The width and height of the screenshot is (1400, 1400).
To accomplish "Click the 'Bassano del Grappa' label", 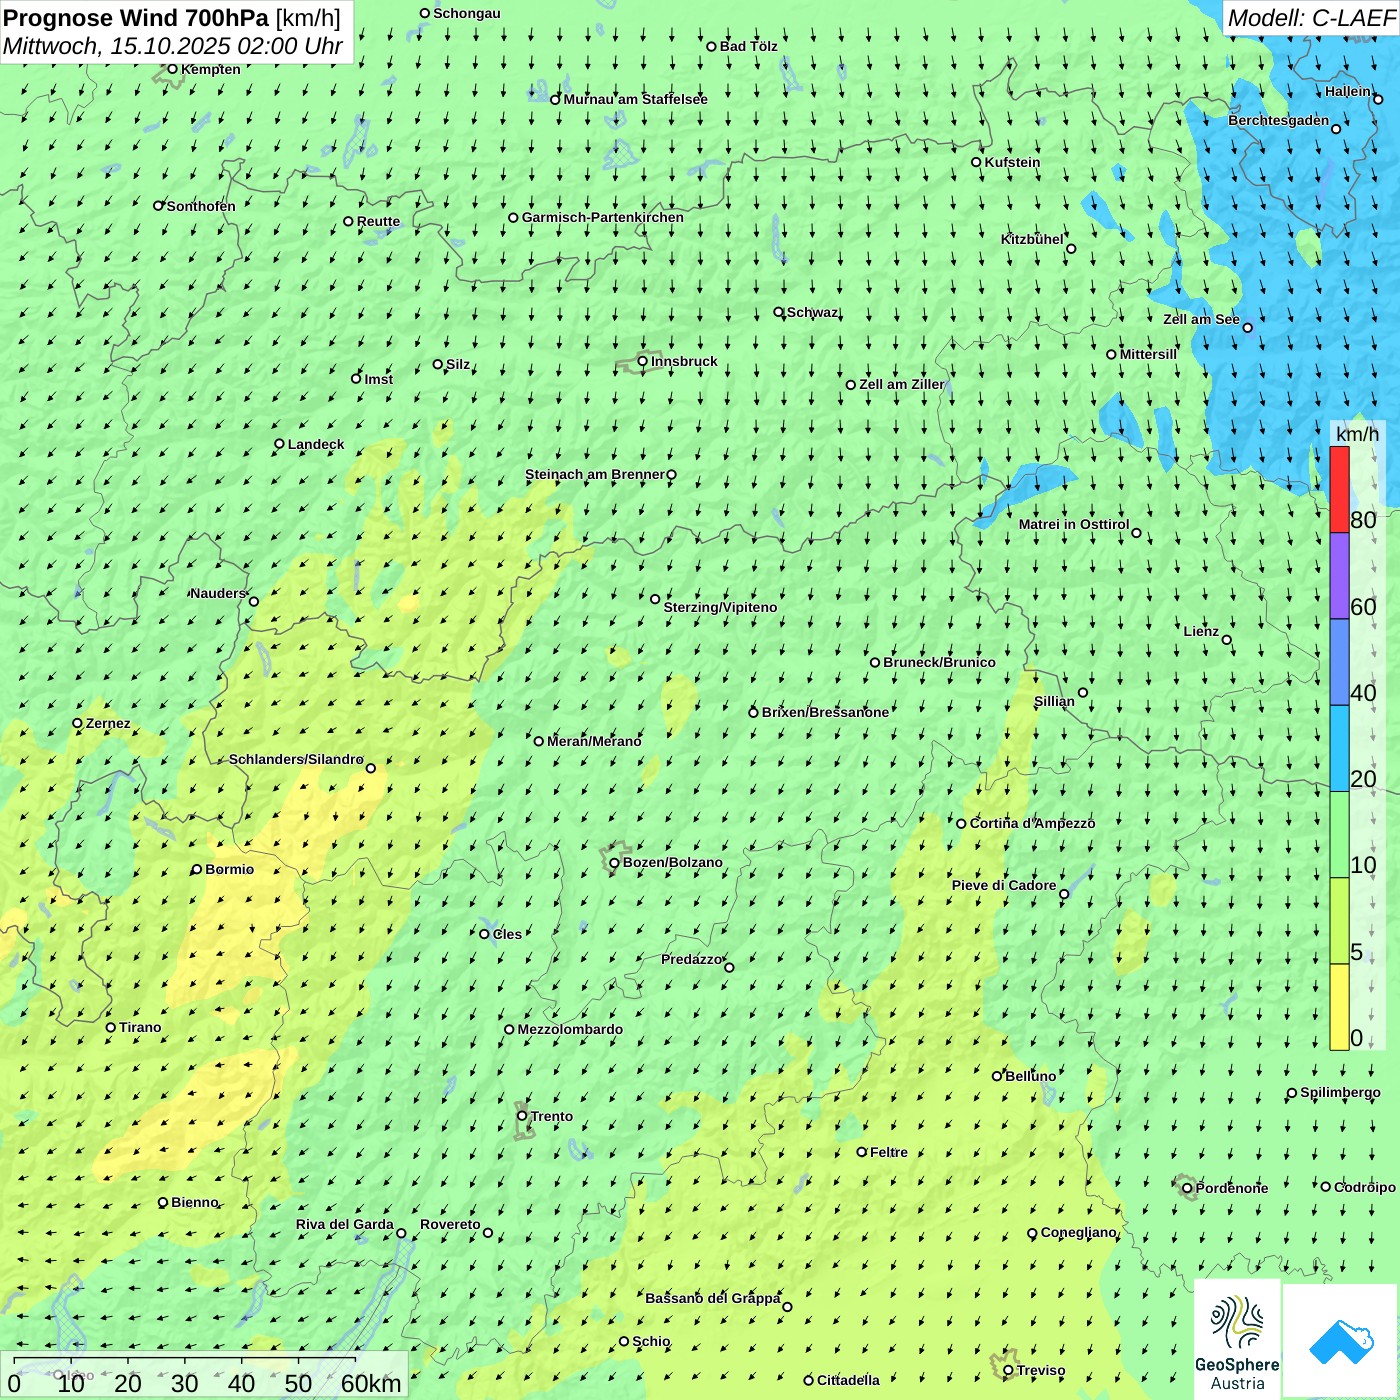I will coord(713,1298).
